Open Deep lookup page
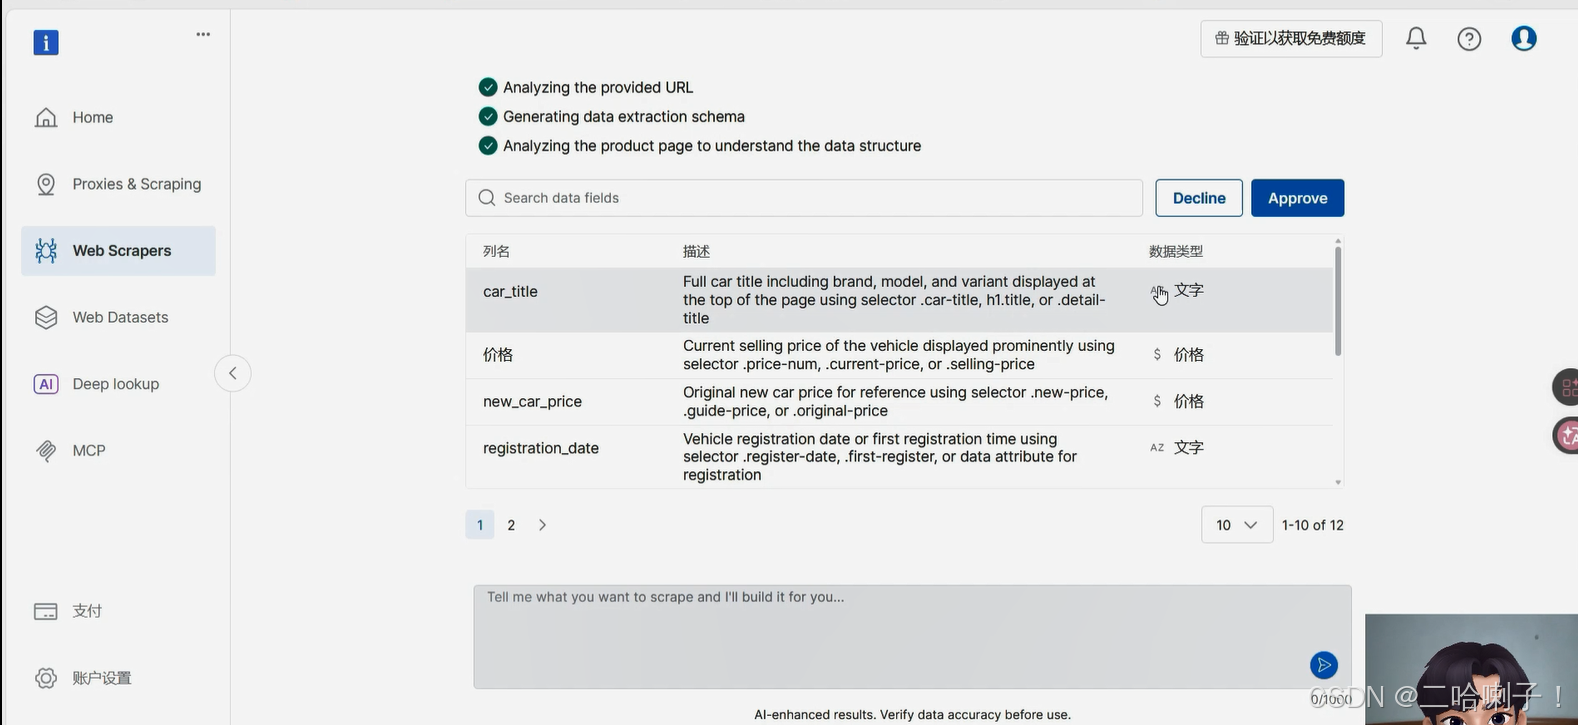Screen dimensions: 1578x725 tap(118, 384)
